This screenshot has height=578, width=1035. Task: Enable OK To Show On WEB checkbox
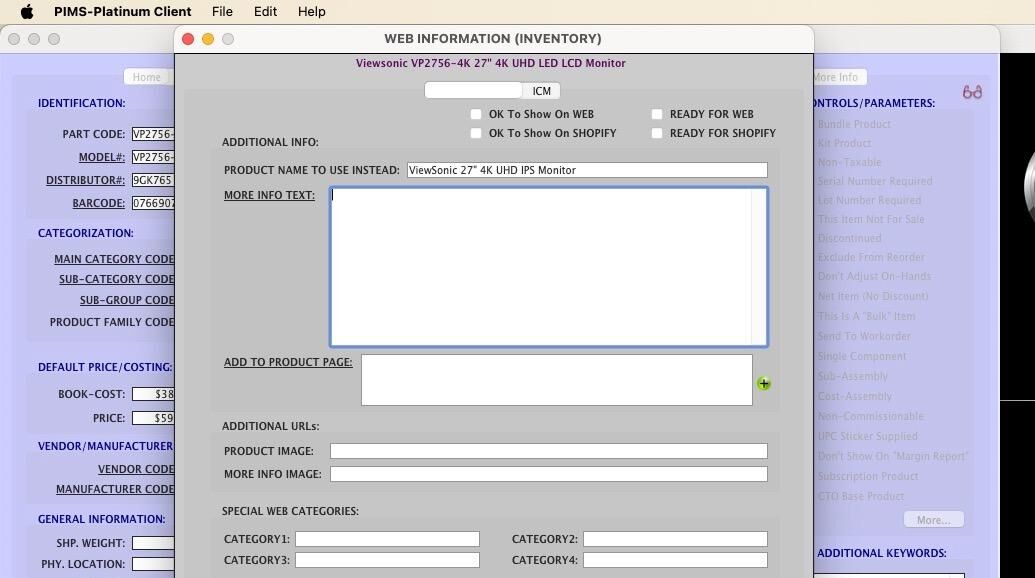click(476, 114)
